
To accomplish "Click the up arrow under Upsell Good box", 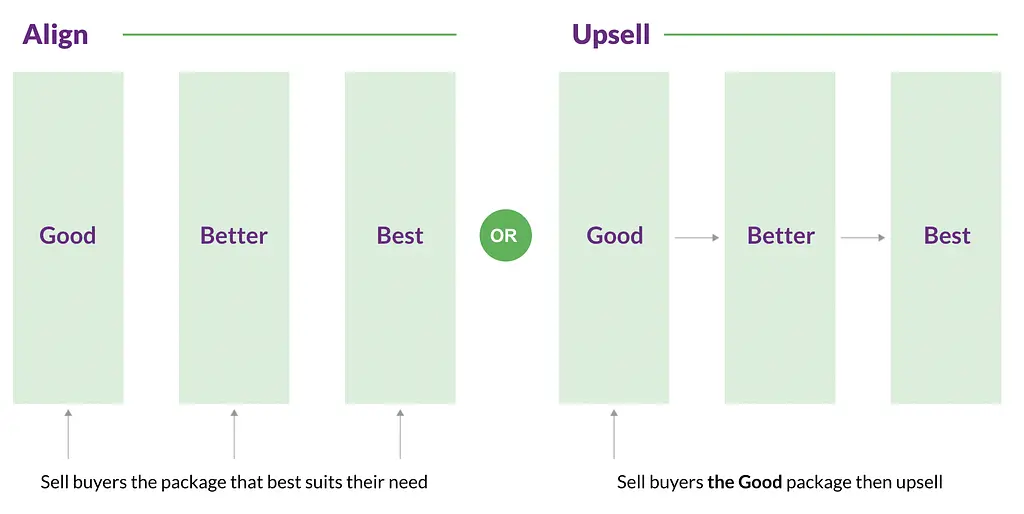I will 614,434.
